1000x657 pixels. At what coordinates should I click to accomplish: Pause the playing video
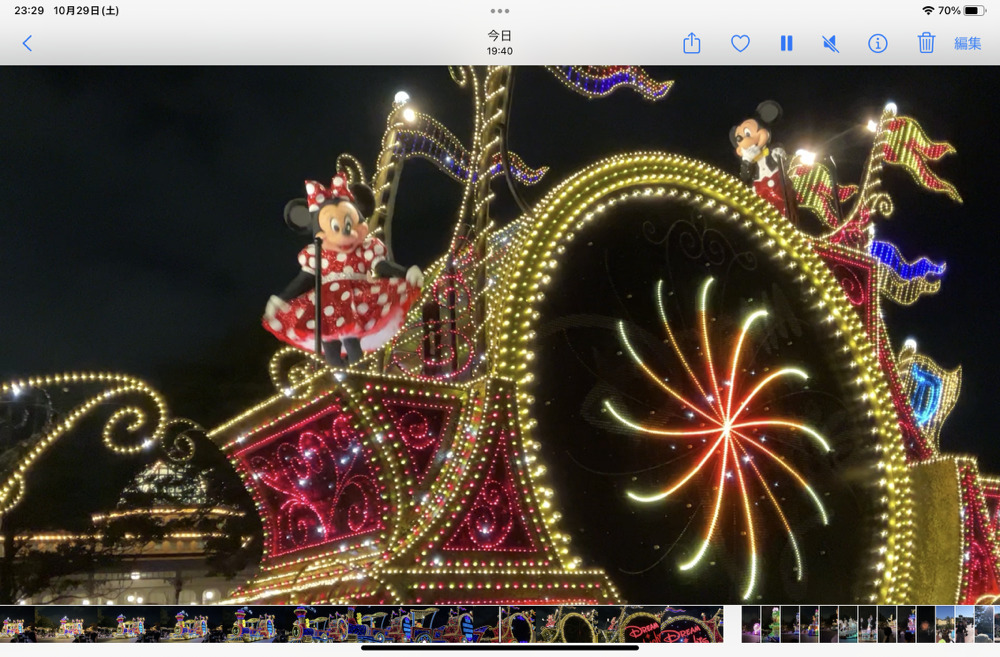point(786,43)
